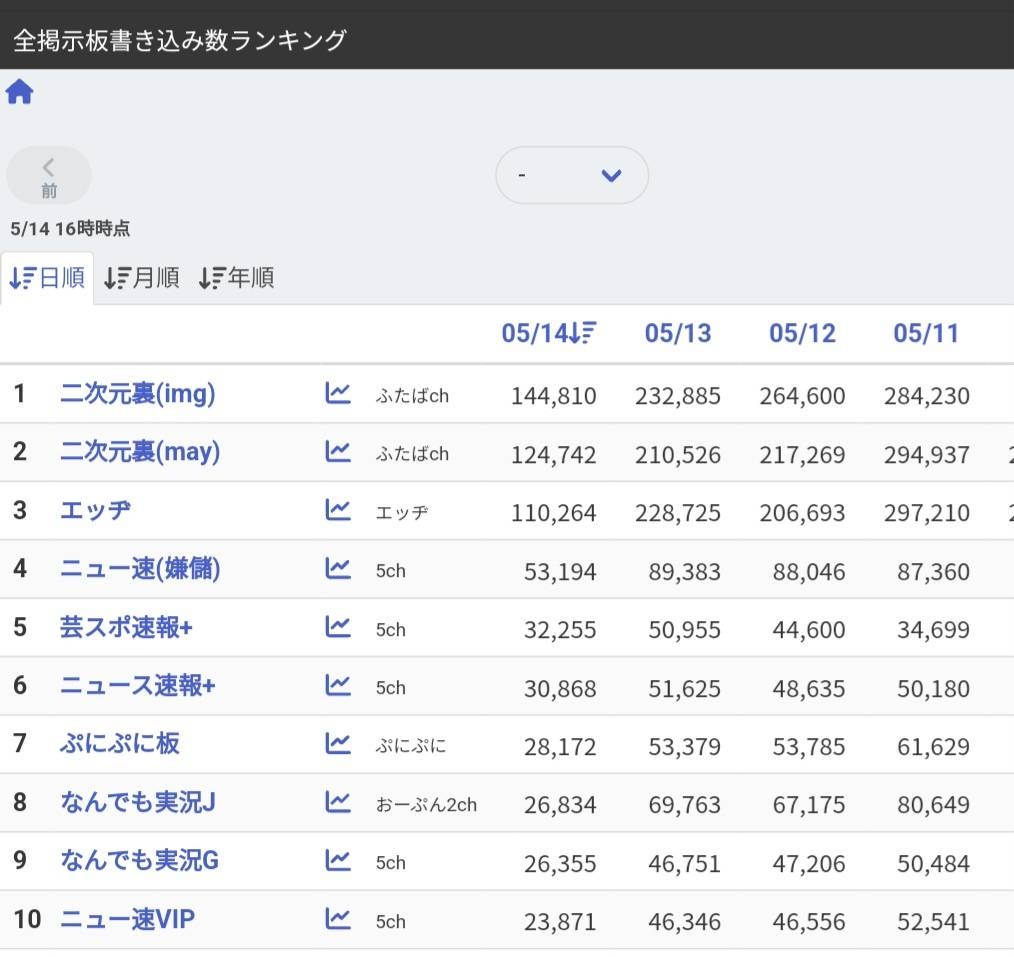
Task: Go to the home page icon
Action: pyautogui.click(x=20, y=93)
